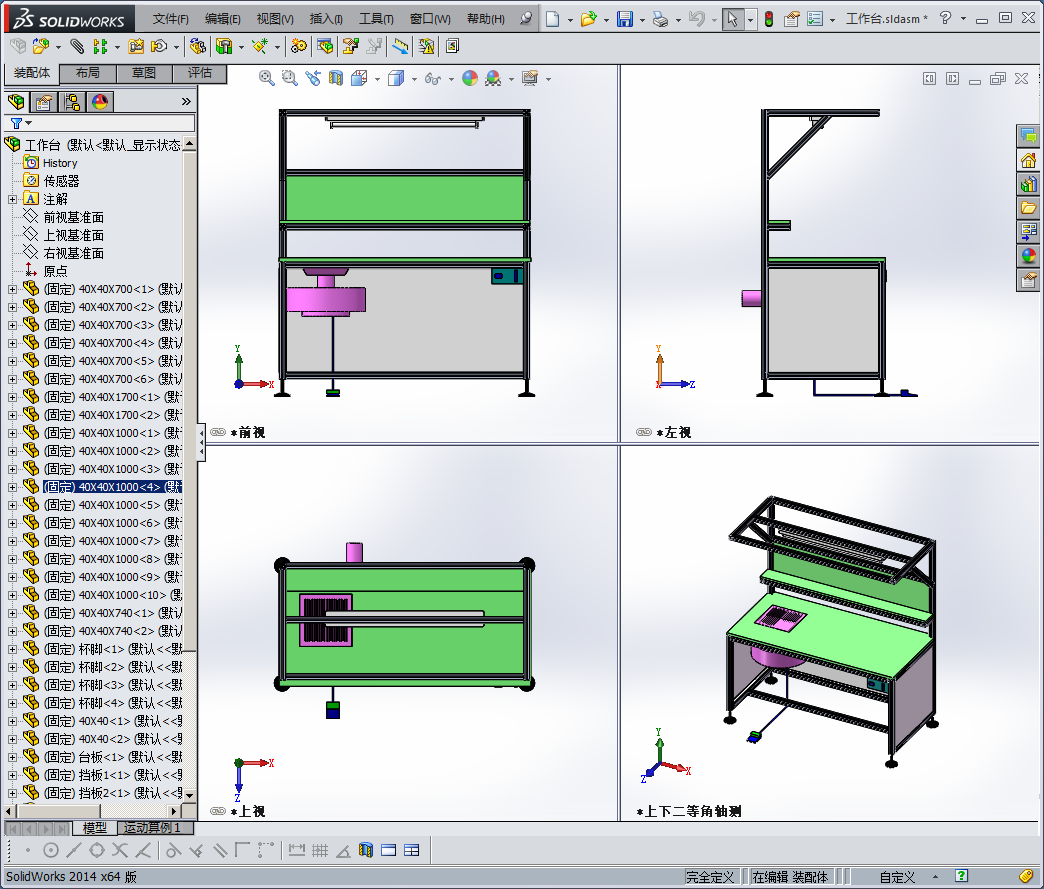Click the New document icon

coord(552,19)
